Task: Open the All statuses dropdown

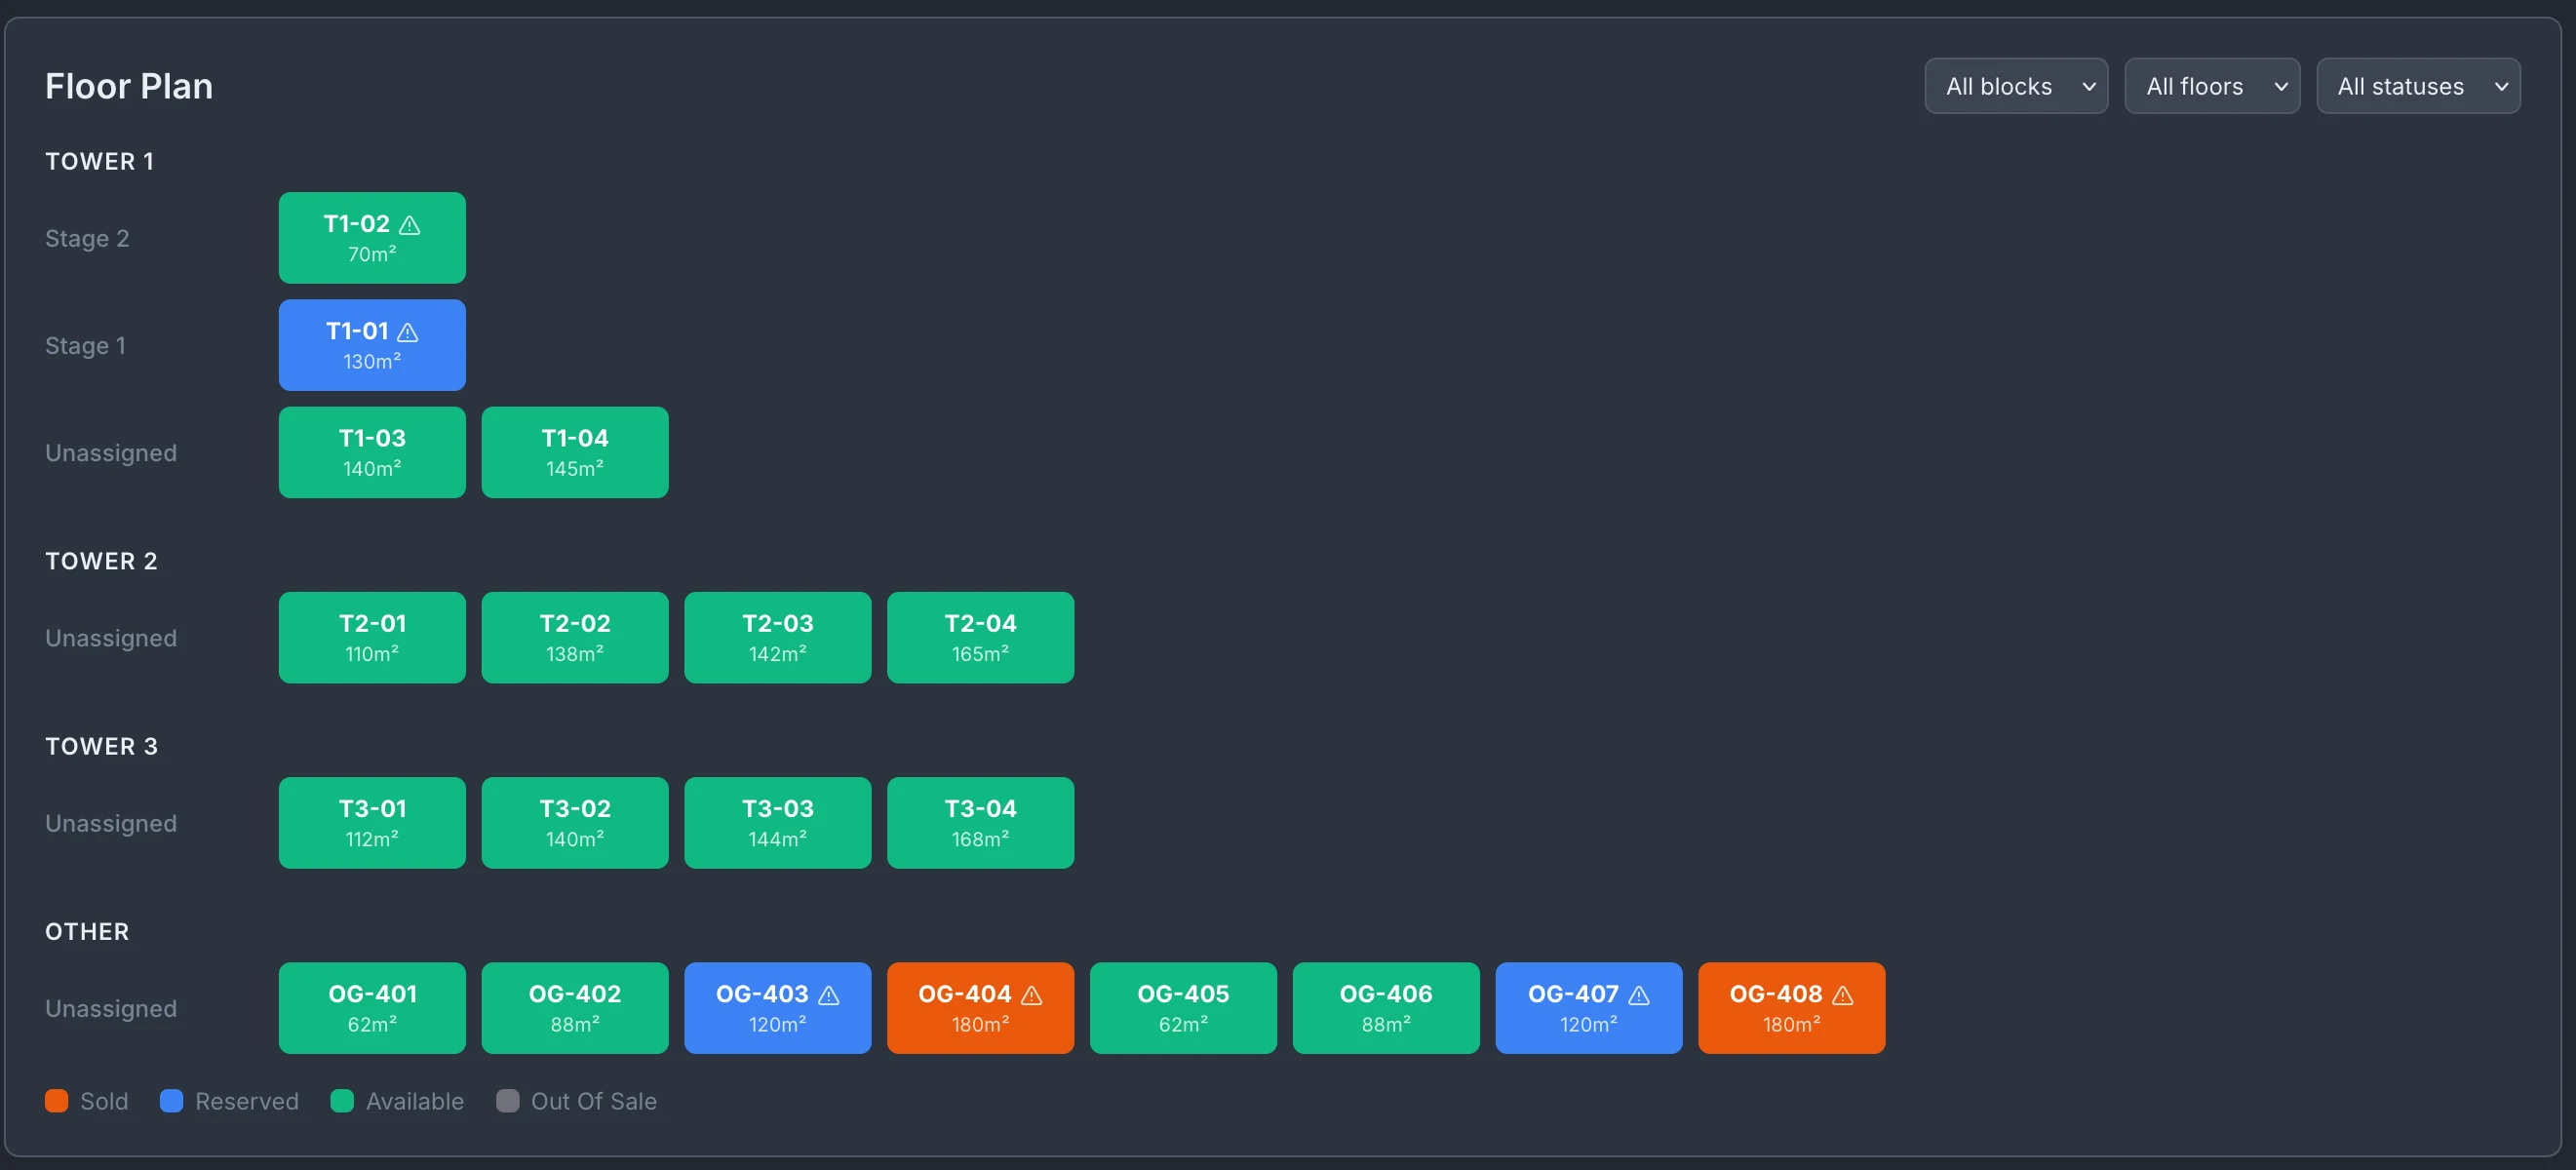Action: coord(2418,86)
